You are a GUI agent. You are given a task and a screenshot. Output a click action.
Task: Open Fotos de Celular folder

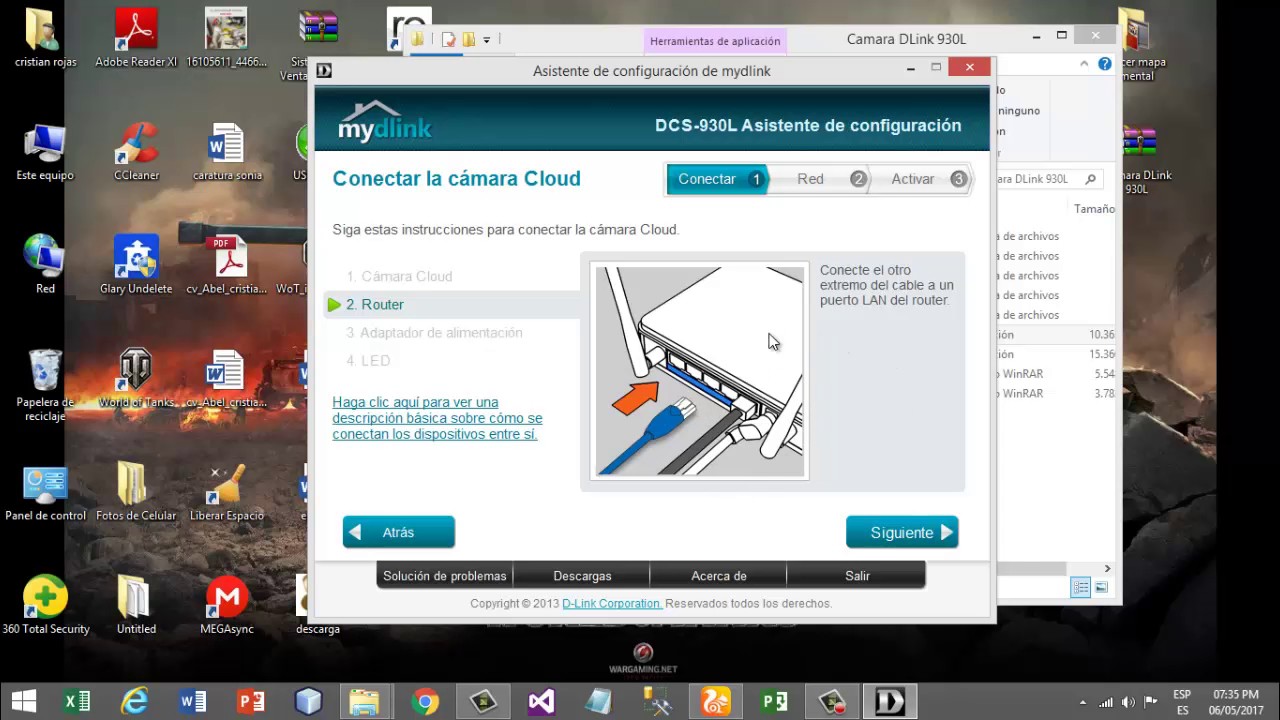click(x=136, y=492)
